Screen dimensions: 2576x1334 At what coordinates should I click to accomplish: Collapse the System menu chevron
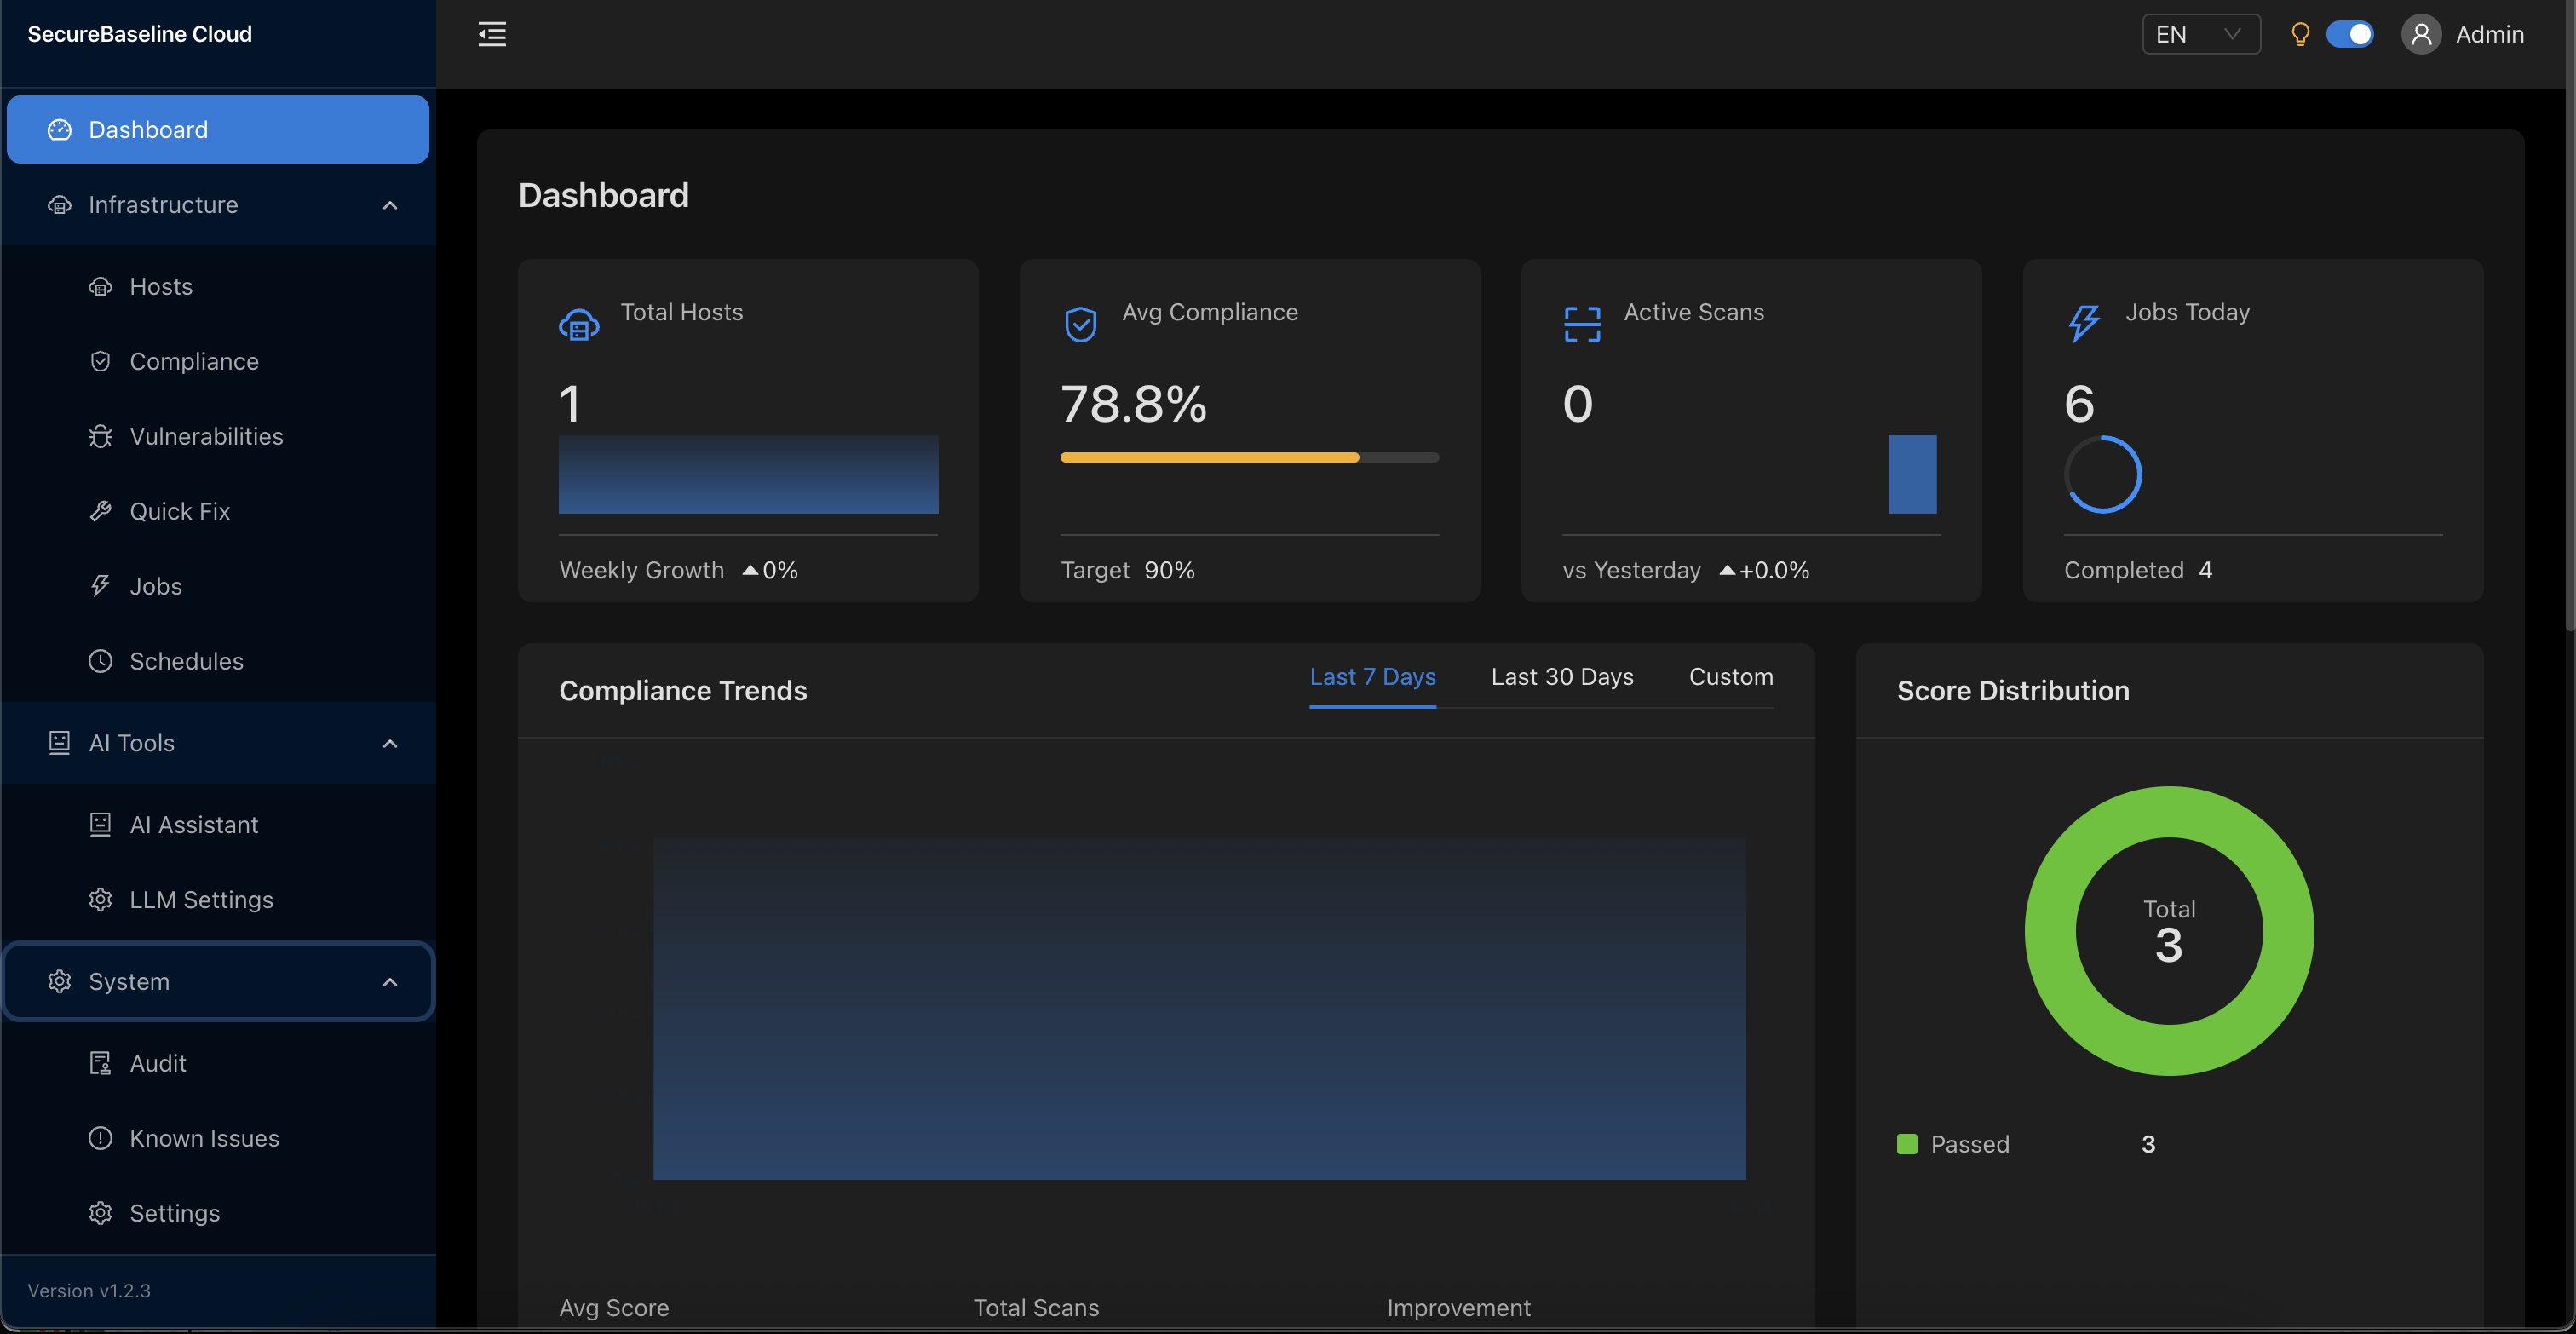tap(390, 983)
